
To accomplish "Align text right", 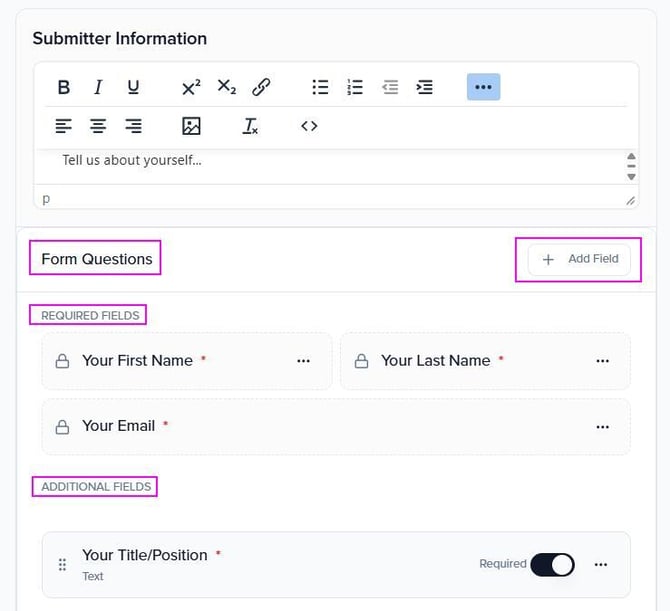I will point(133,126).
